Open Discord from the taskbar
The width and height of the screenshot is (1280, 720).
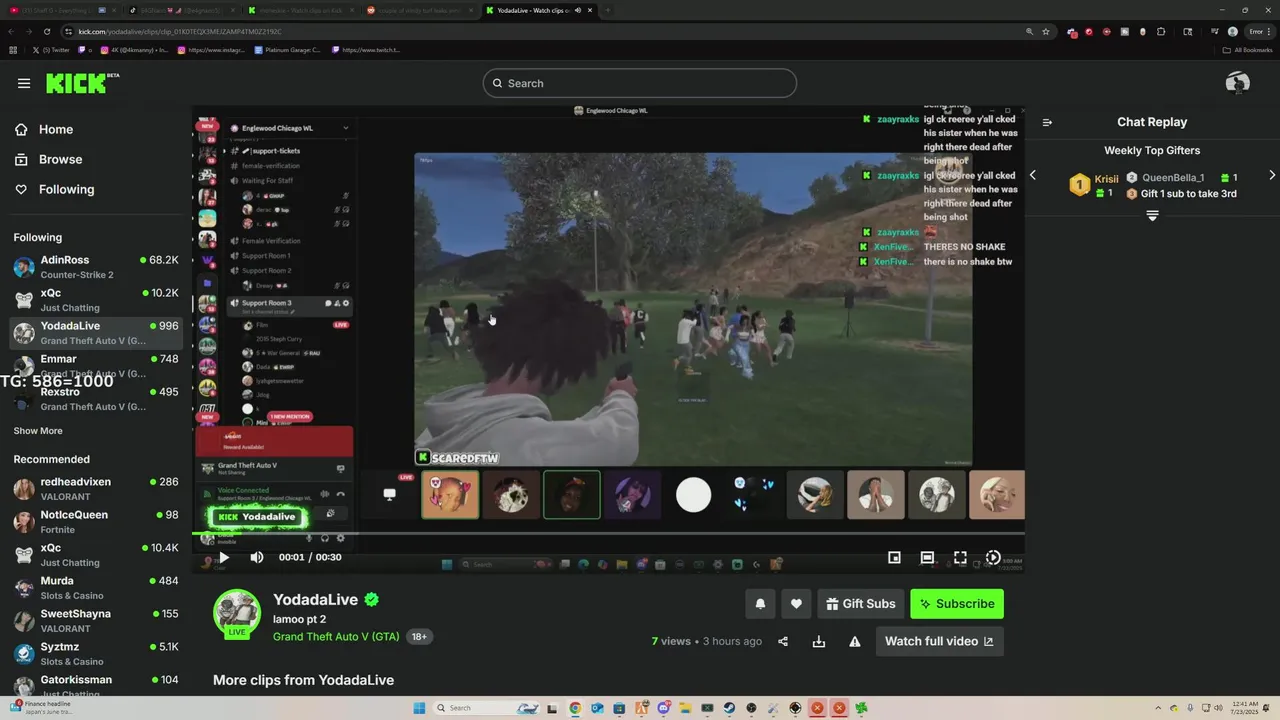(663, 708)
